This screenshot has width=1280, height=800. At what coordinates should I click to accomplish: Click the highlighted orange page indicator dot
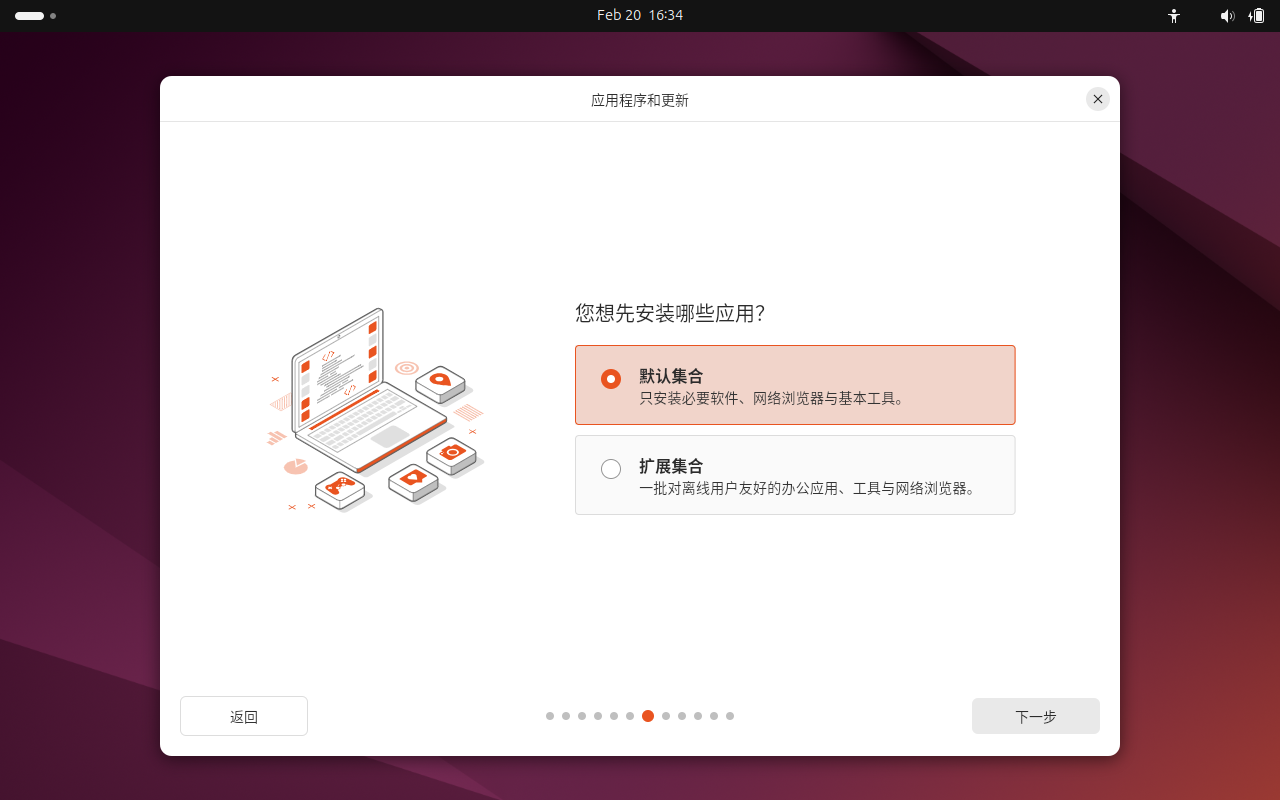click(x=648, y=716)
